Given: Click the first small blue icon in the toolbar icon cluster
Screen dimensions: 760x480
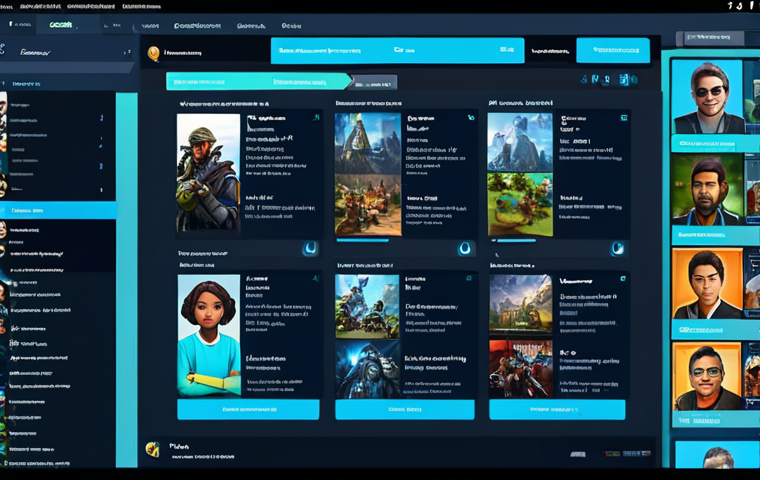Looking at the screenshot, I should [585, 80].
